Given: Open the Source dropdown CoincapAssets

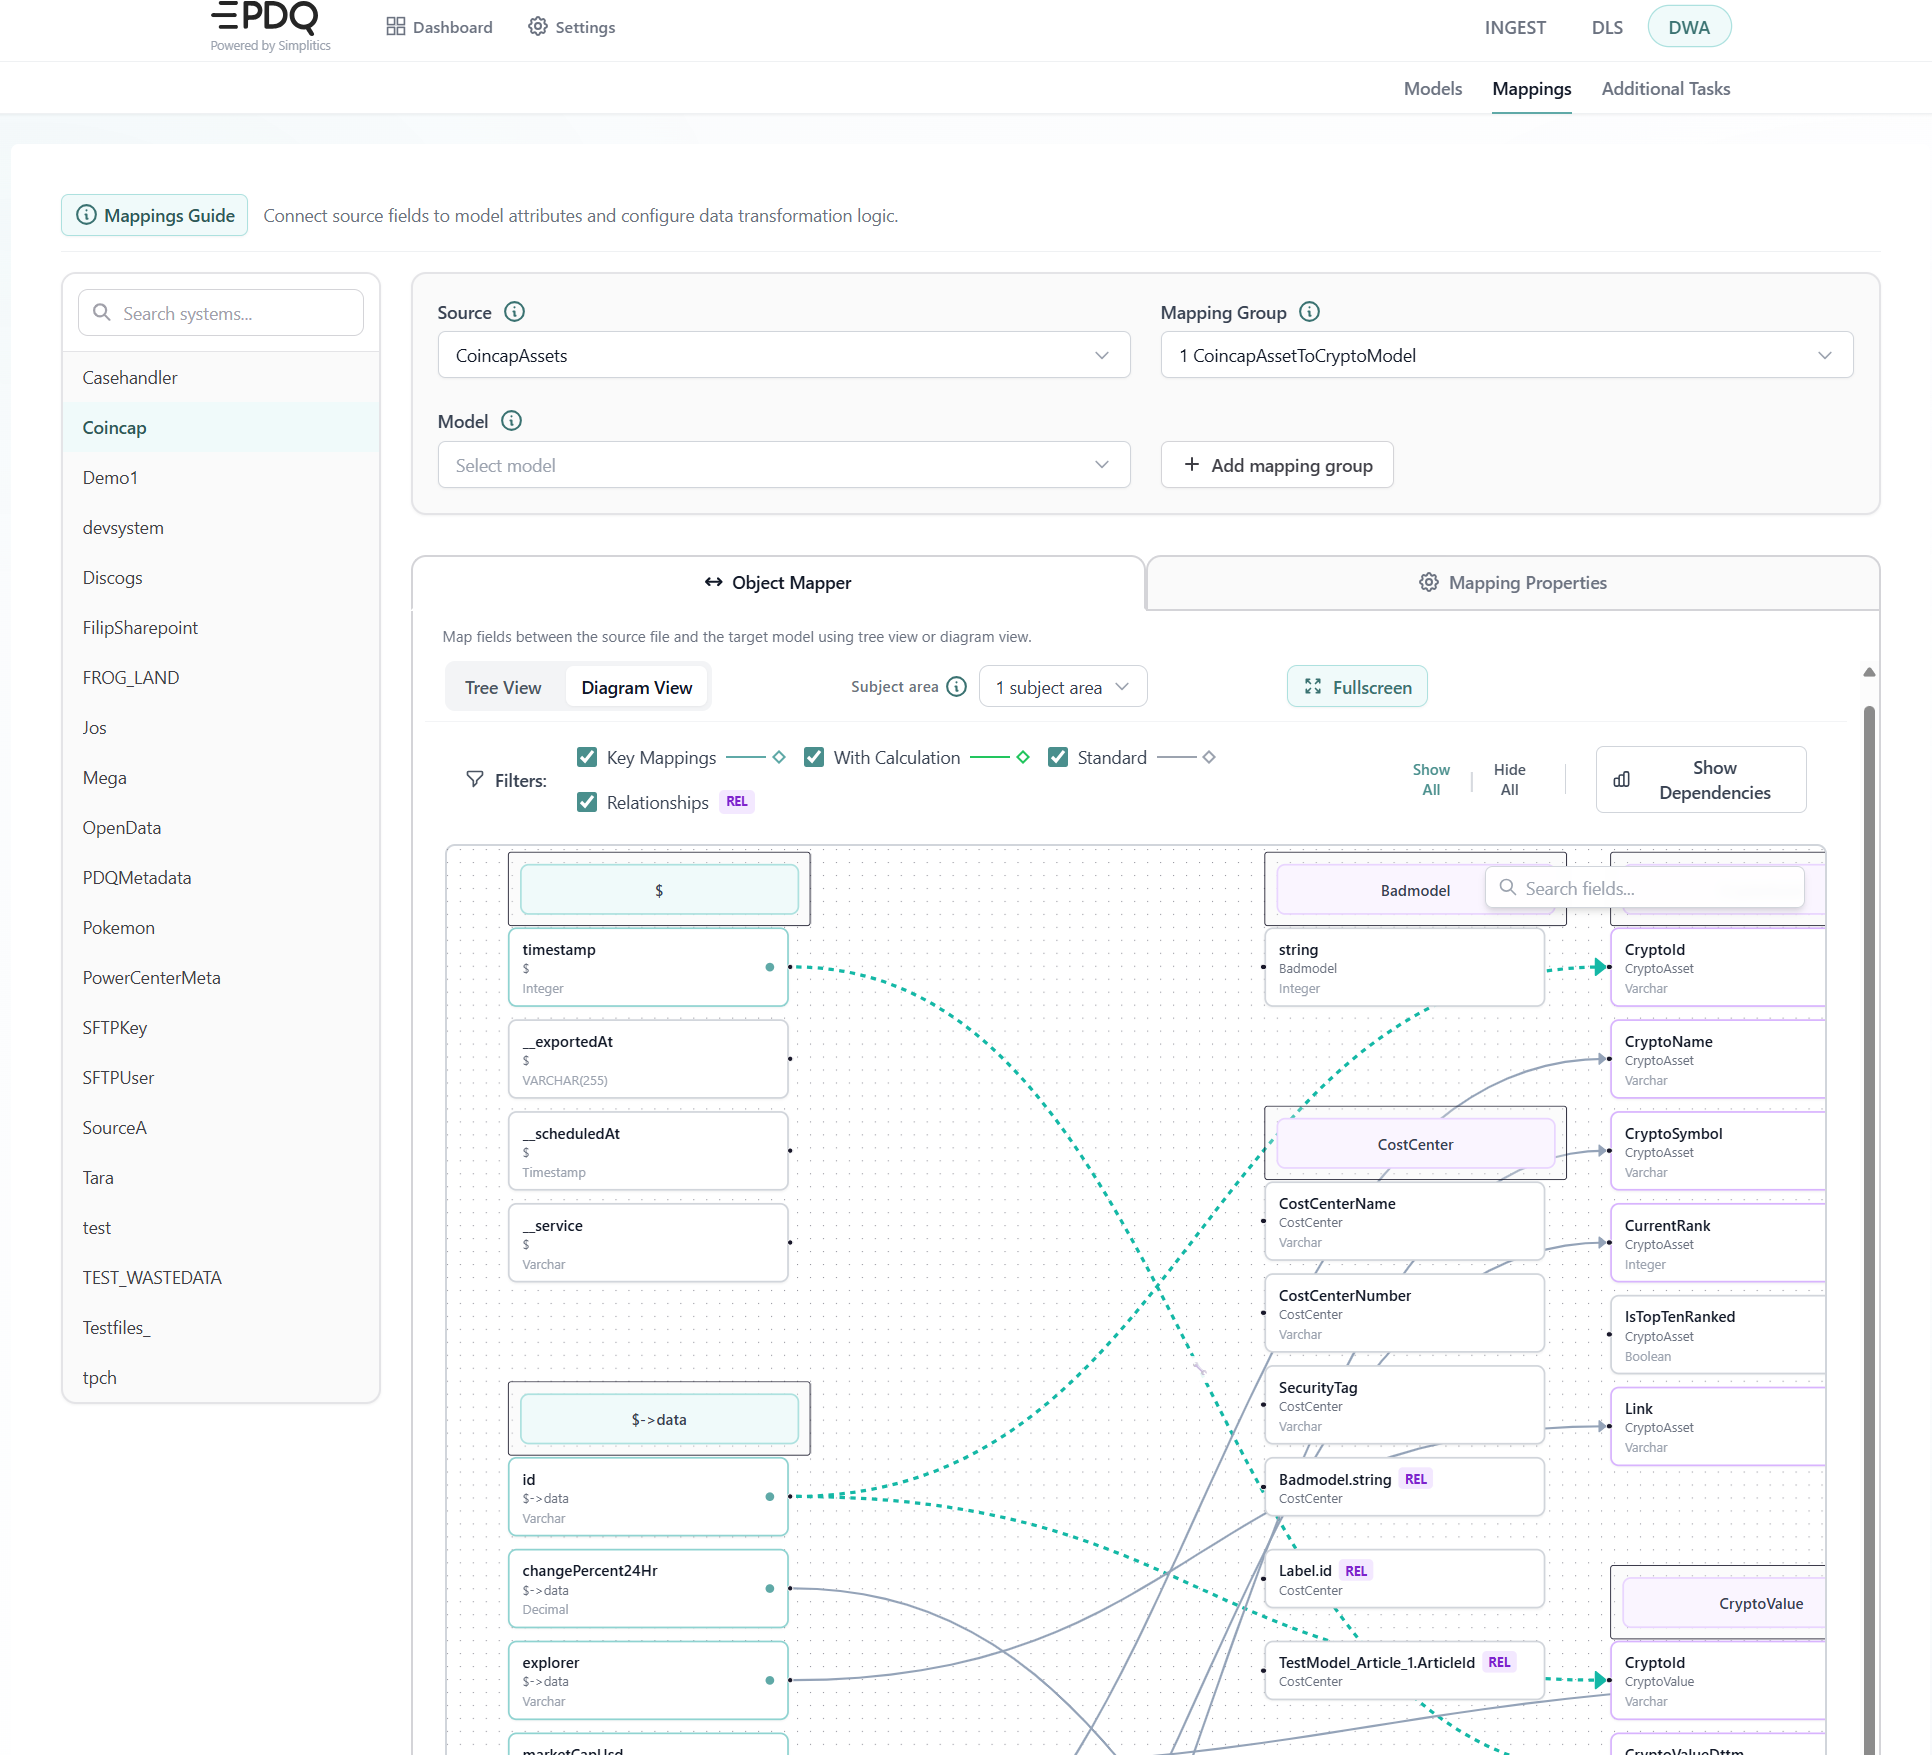Looking at the screenshot, I should (784, 355).
